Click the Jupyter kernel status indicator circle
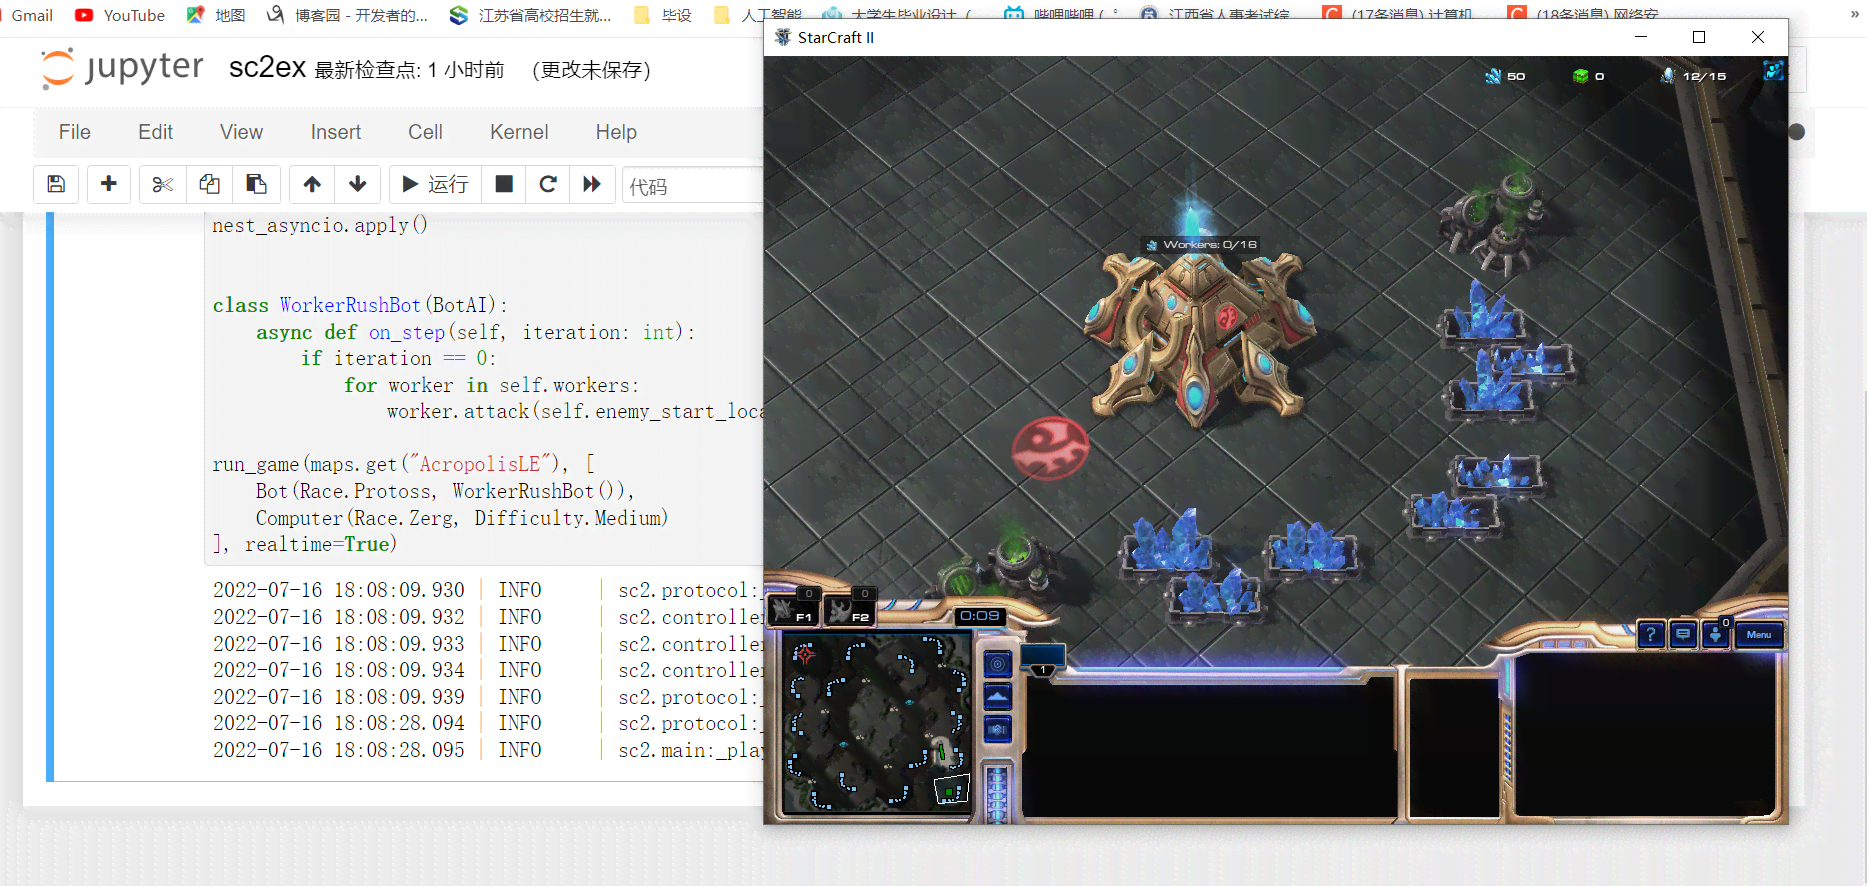Screen dimensions: 1867x886 1796,132
